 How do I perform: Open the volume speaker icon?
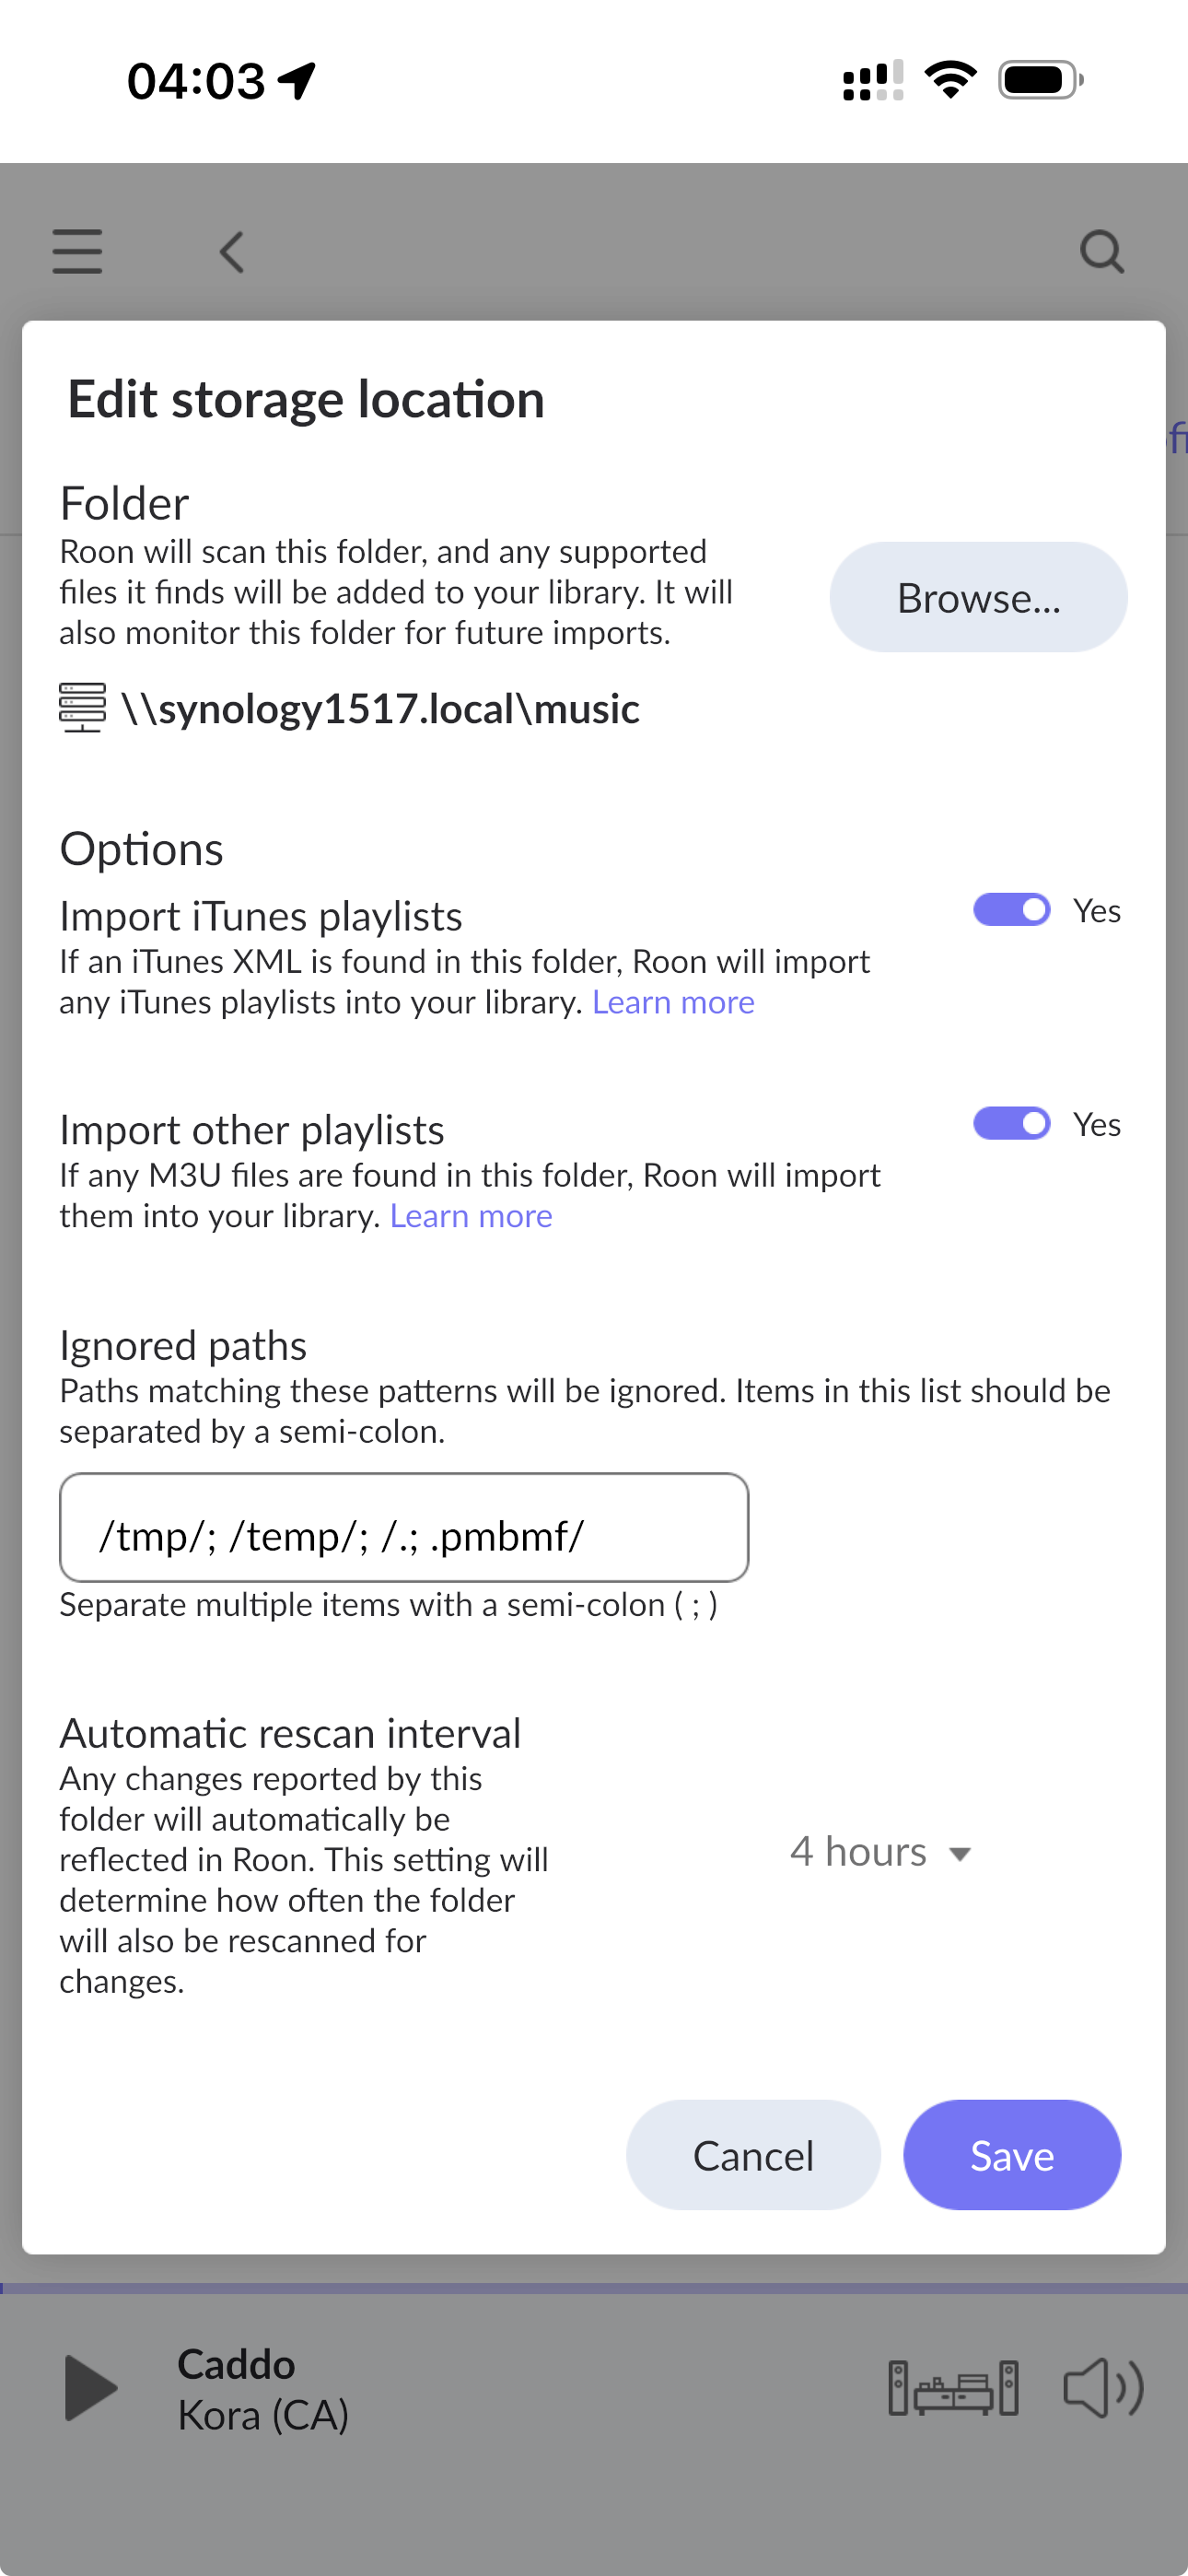pos(1103,2388)
